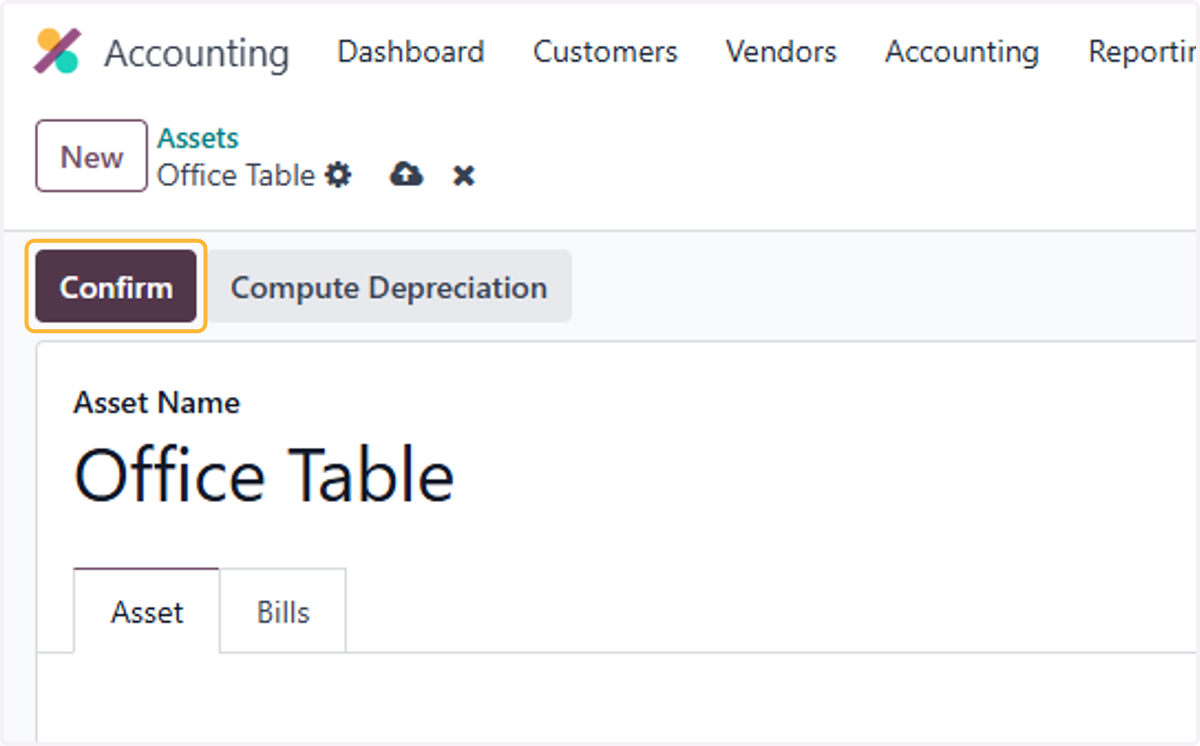Expand the Customers menu

[x=605, y=52]
